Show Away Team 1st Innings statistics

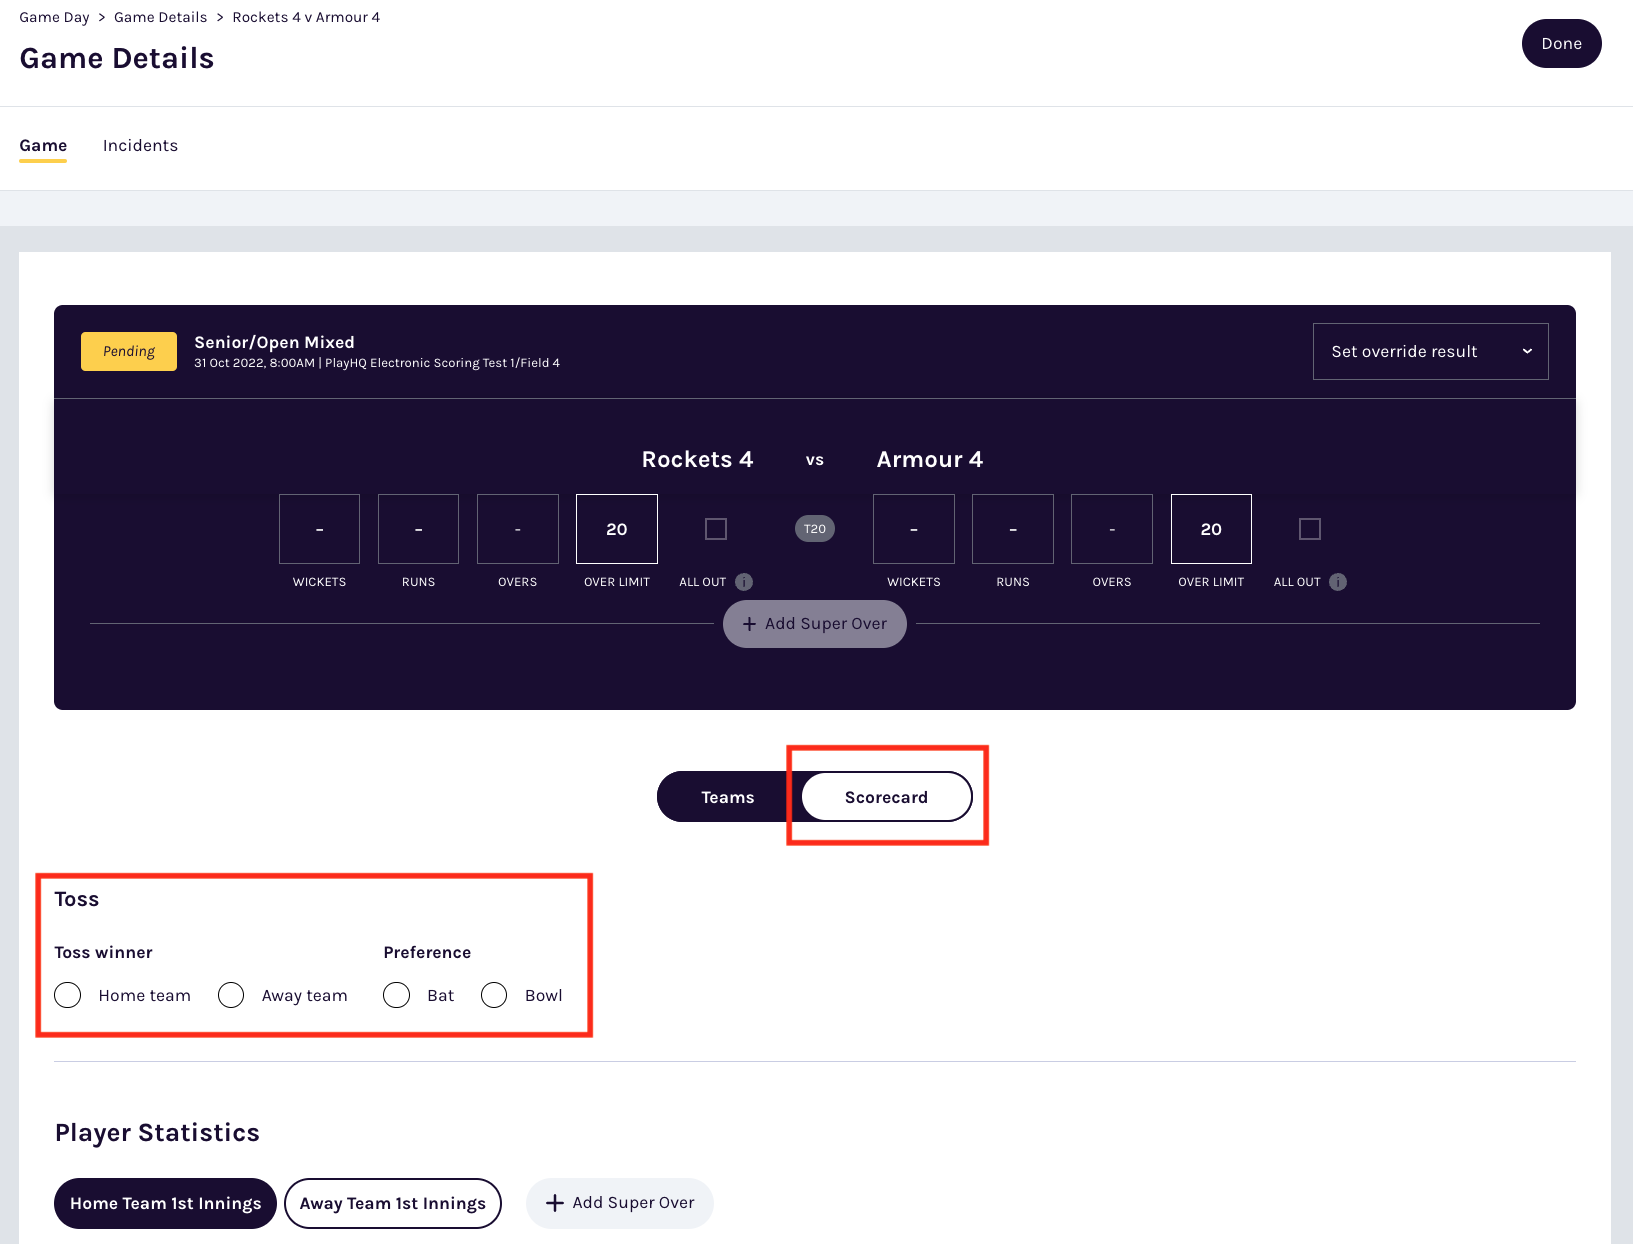393,1203
